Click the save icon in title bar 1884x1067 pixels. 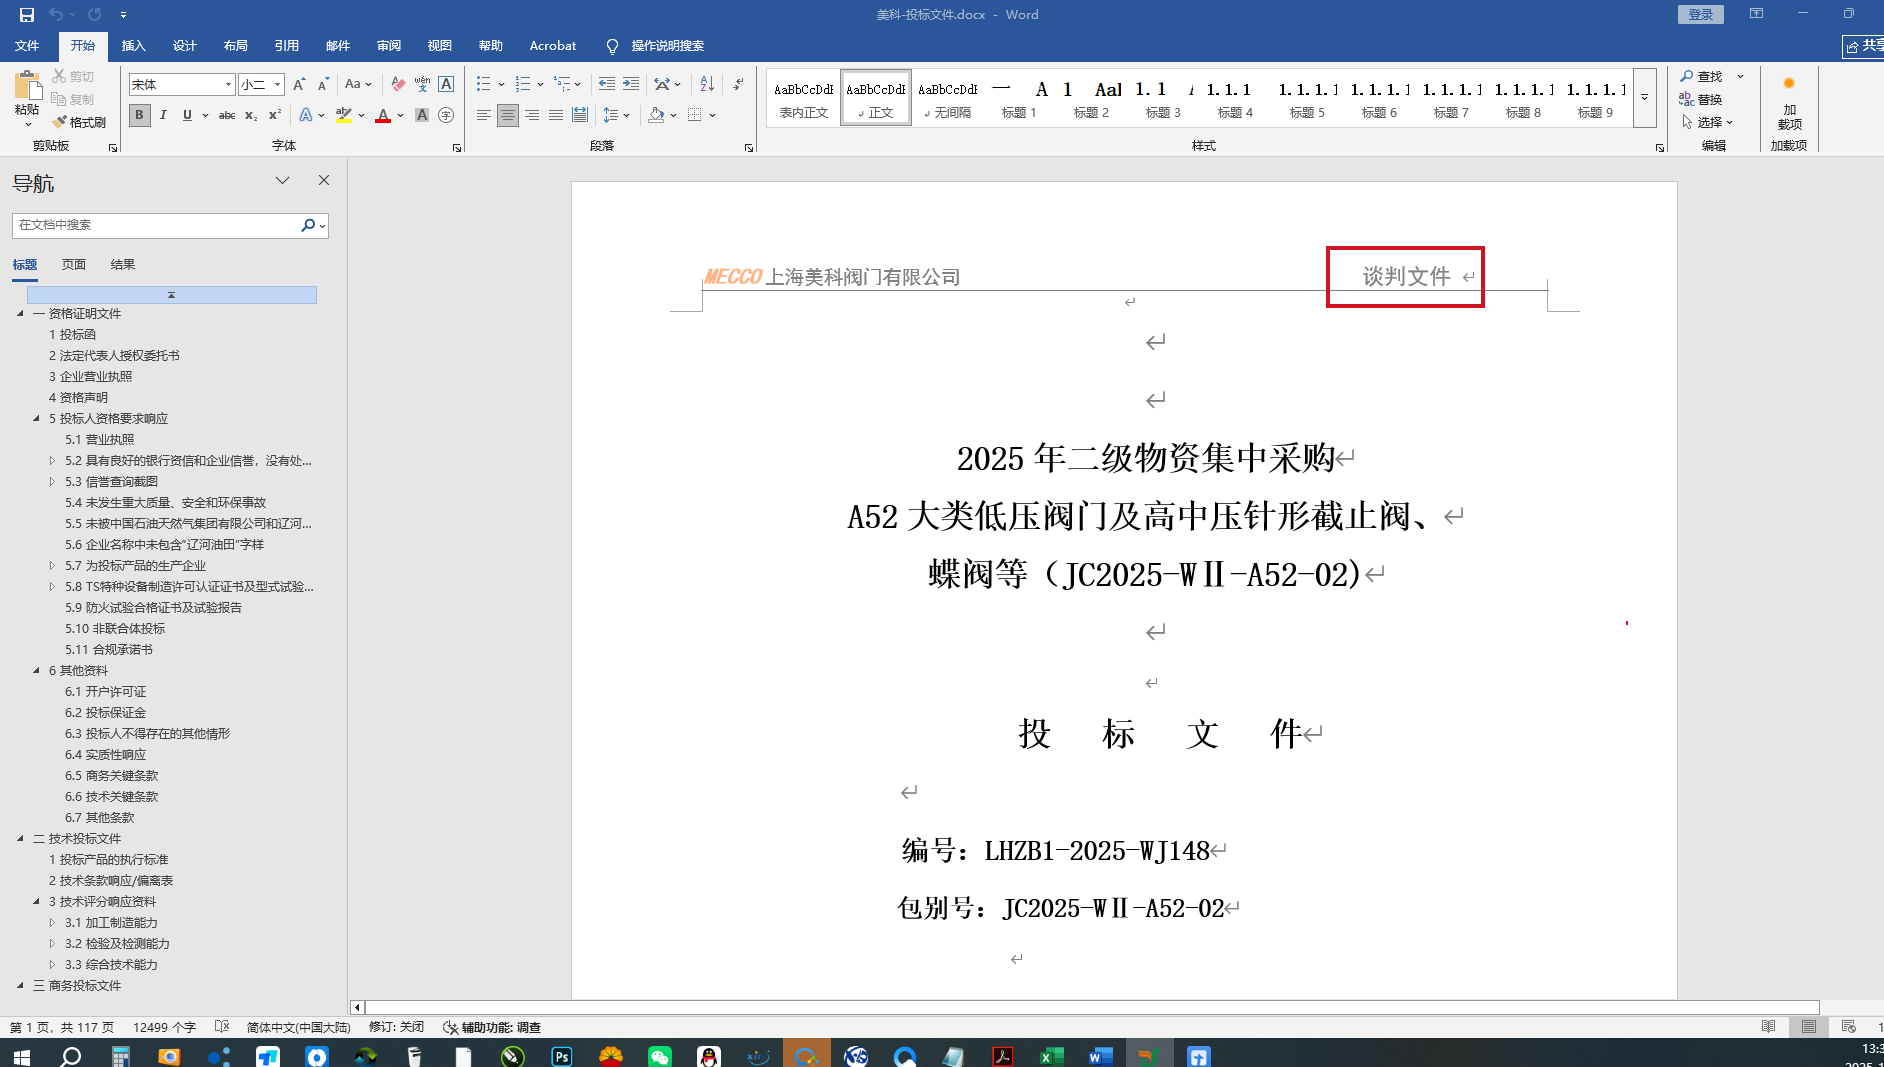[27, 14]
